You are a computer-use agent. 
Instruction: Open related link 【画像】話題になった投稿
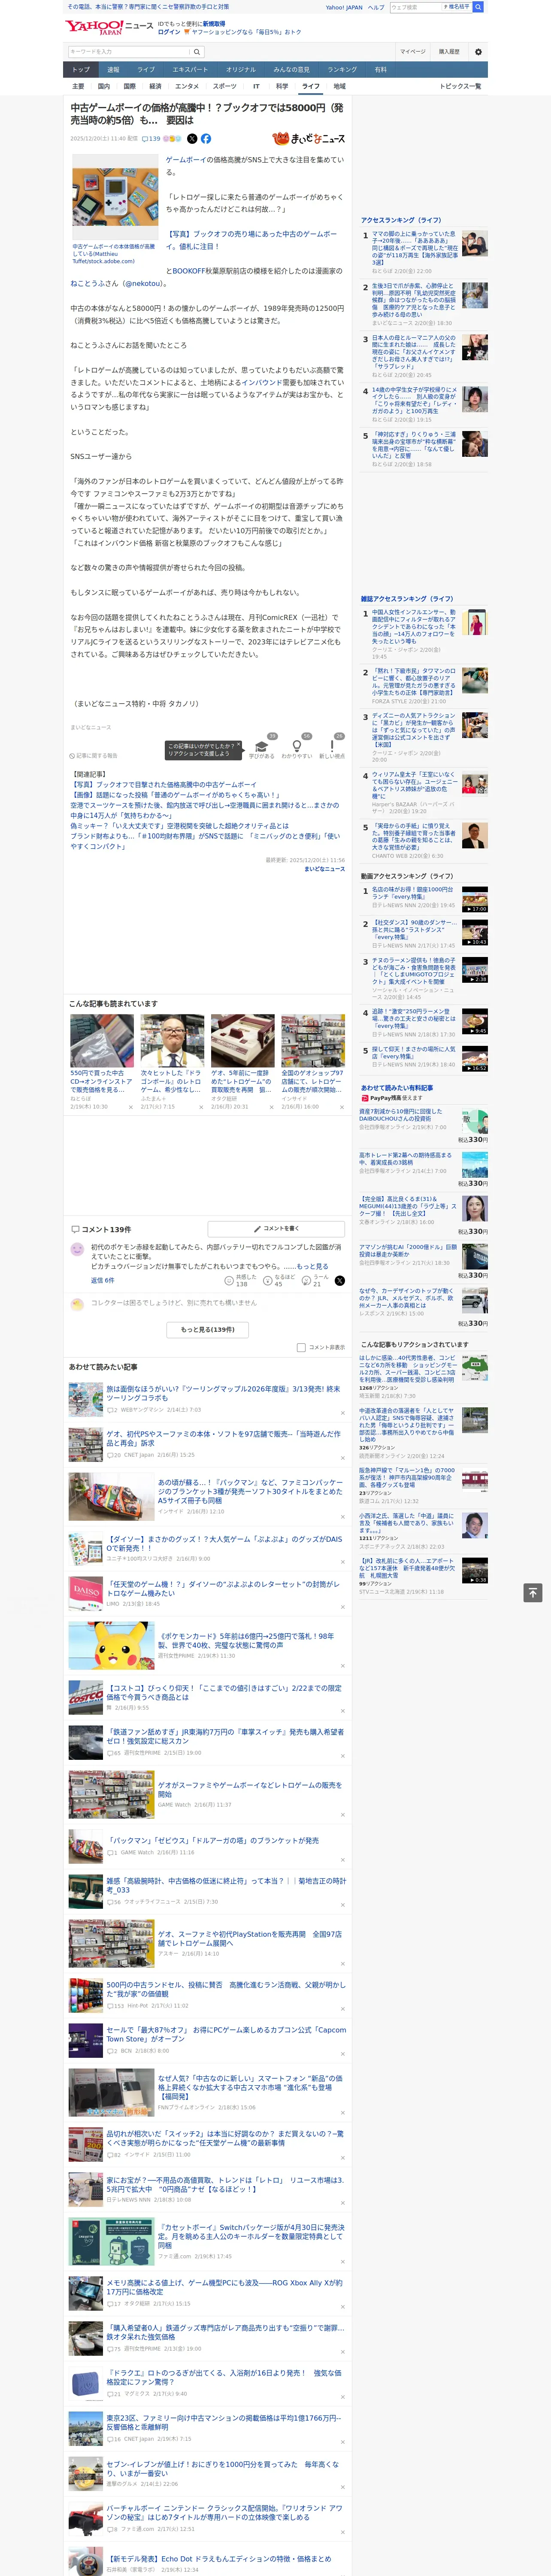[175, 795]
